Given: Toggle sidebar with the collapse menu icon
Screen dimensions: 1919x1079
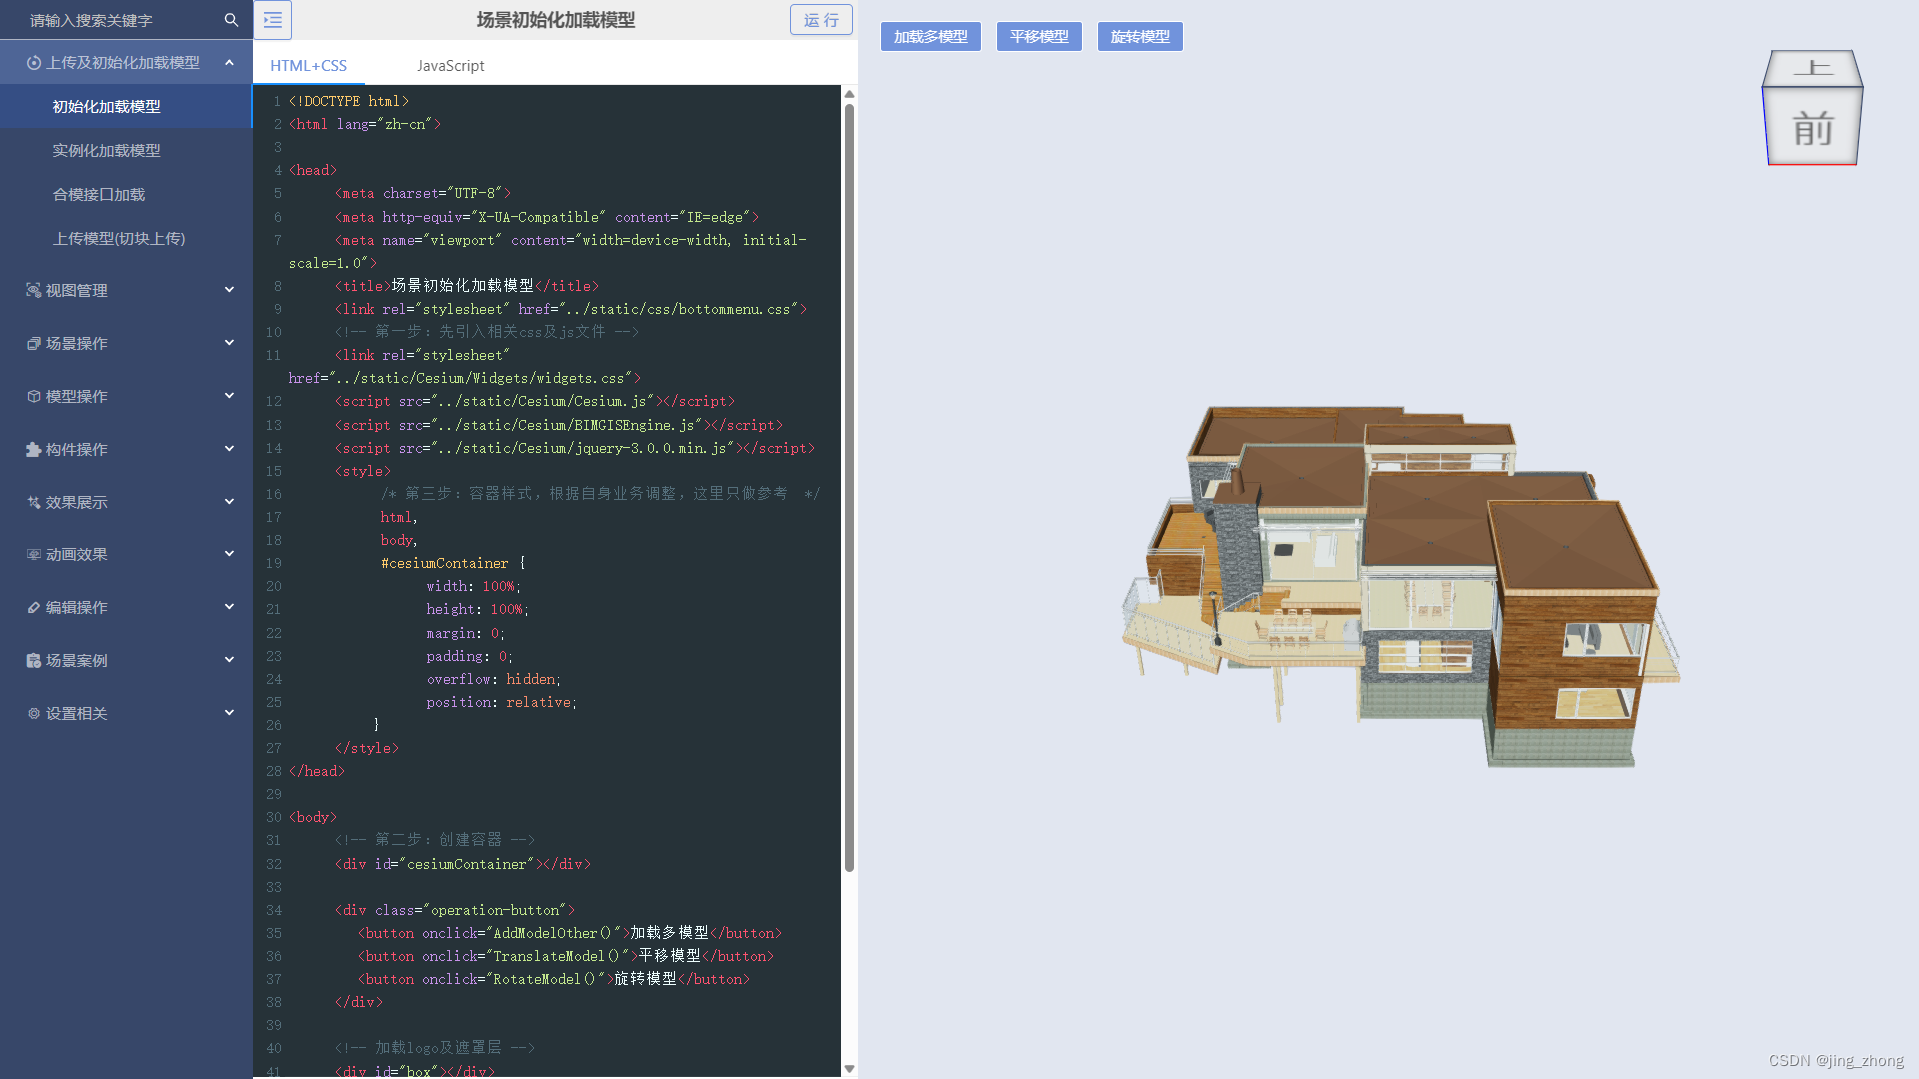Looking at the screenshot, I should (273, 20).
